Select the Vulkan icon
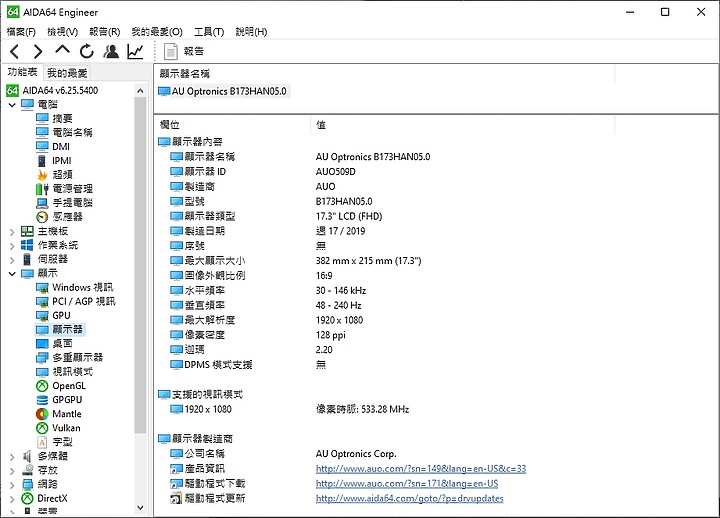Image resolution: width=720 pixels, height=518 pixels. coord(42,428)
